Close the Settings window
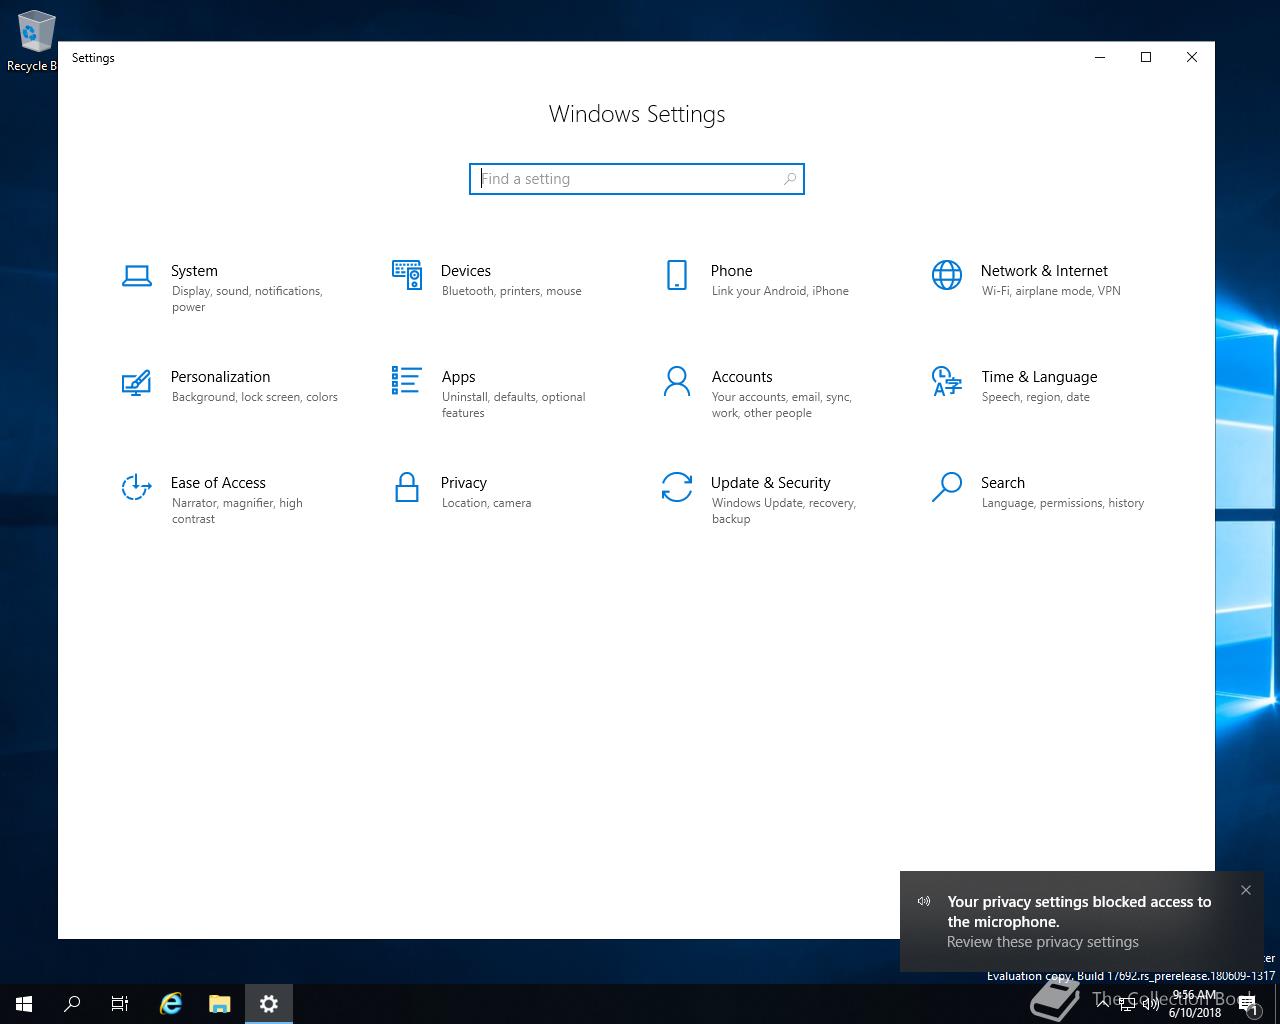Image resolution: width=1280 pixels, height=1024 pixels. point(1192,57)
